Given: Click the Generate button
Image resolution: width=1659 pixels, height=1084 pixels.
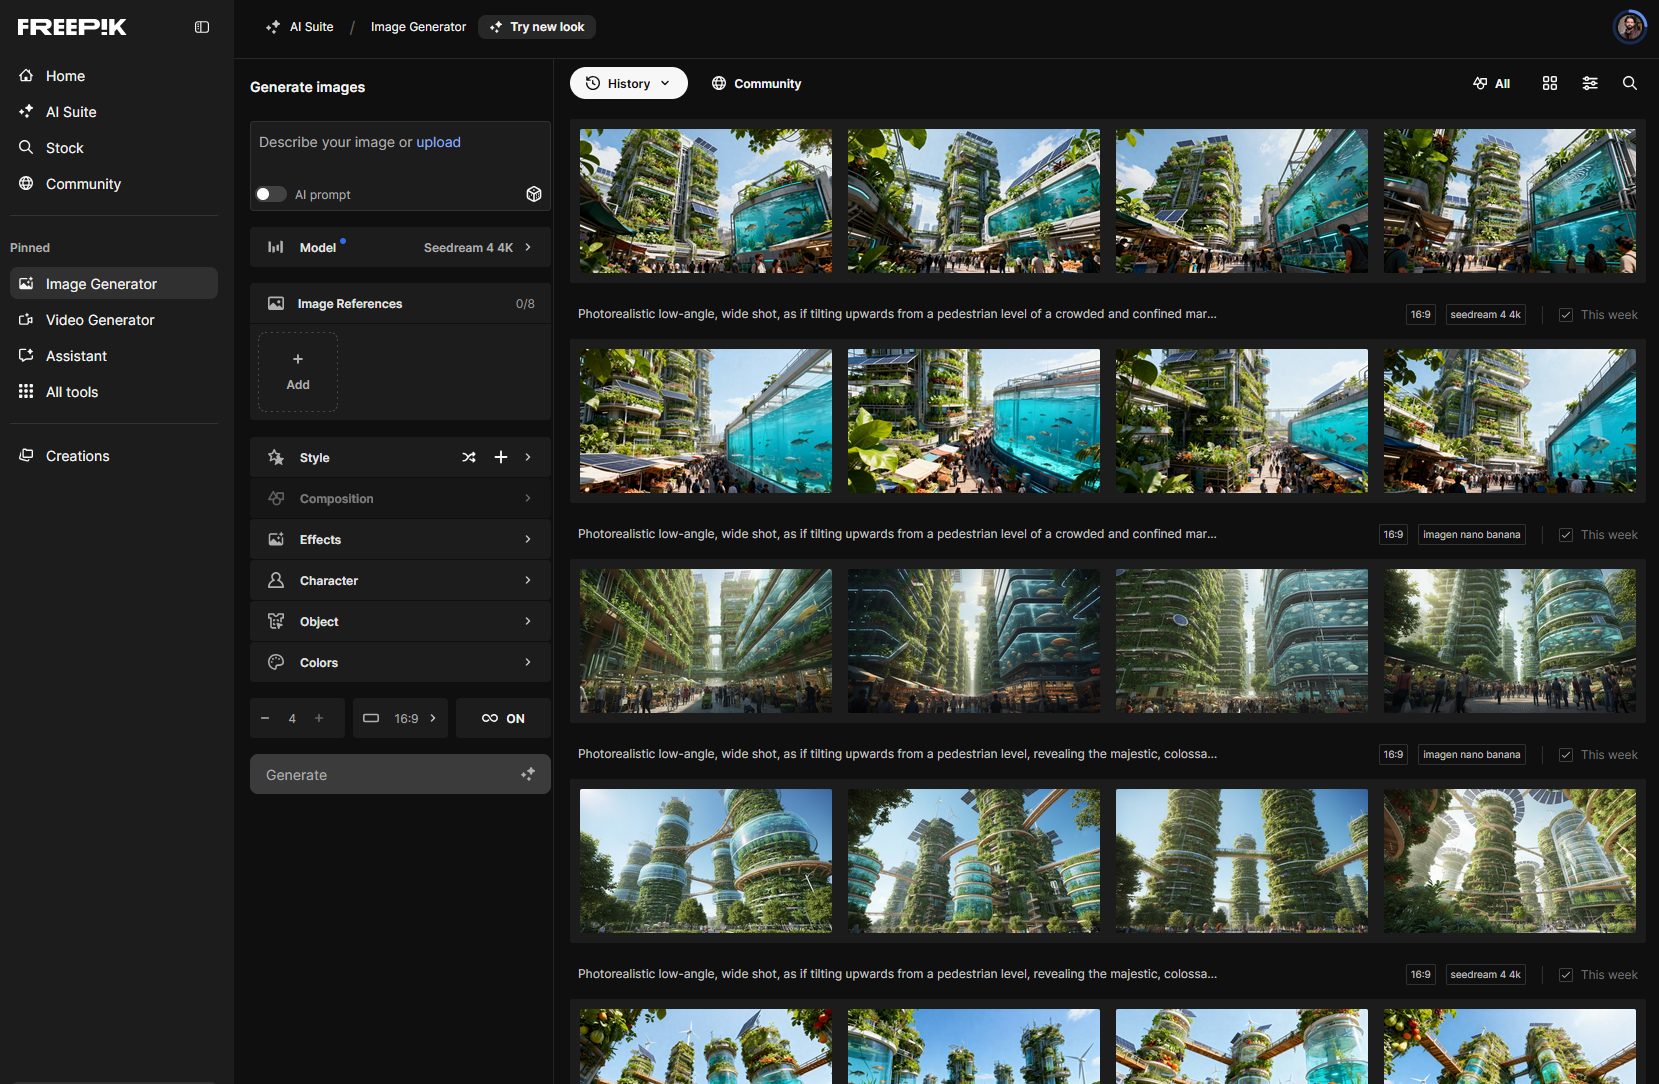Looking at the screenshot, I should (400, 775).
